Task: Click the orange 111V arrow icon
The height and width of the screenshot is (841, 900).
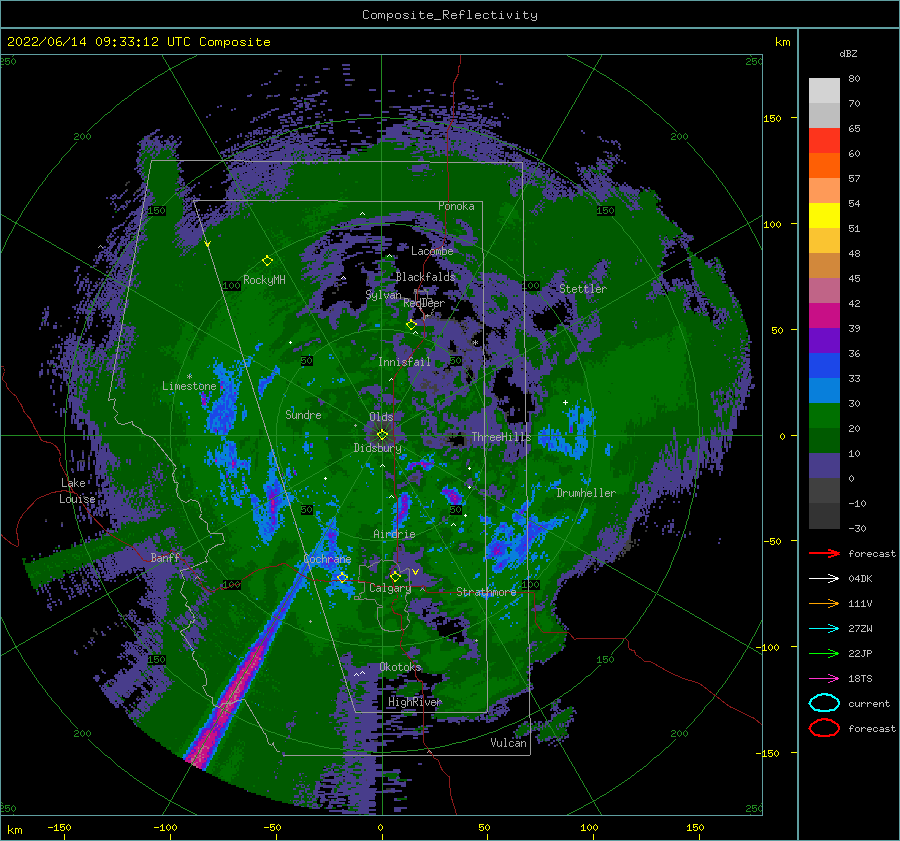Action: coord(824,603)
